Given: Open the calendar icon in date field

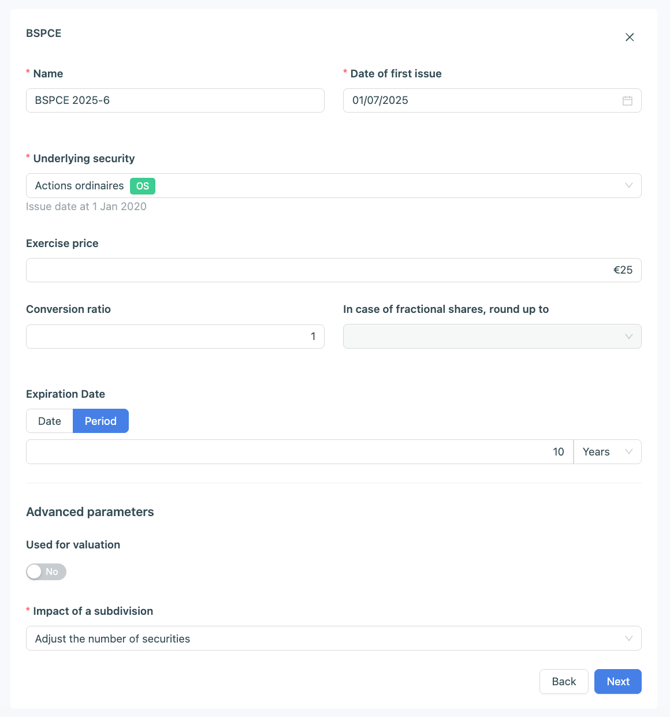Looking at the screenshot, I should [x=627, y=101].
